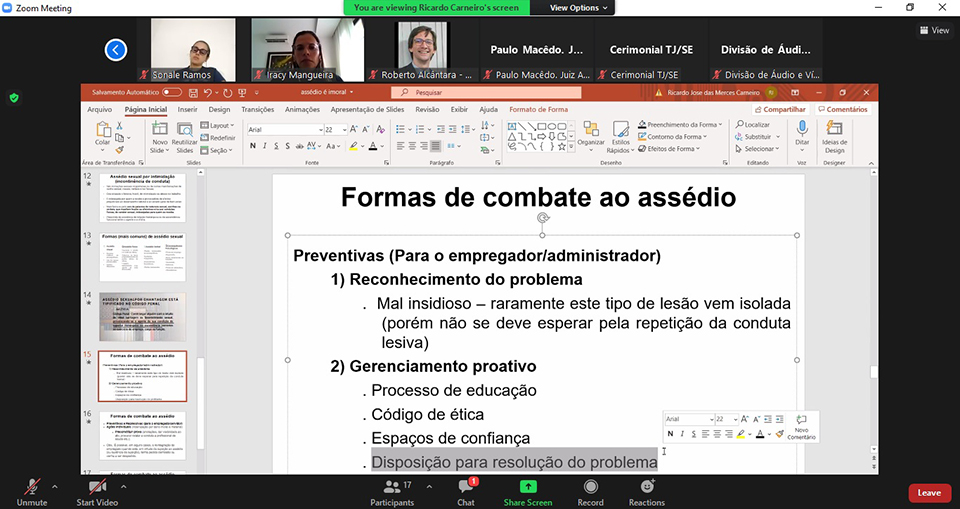Select slide 14 thumbnail in slide panel
The width and height of the screenshot is (960, 509).
coord(142,317)
